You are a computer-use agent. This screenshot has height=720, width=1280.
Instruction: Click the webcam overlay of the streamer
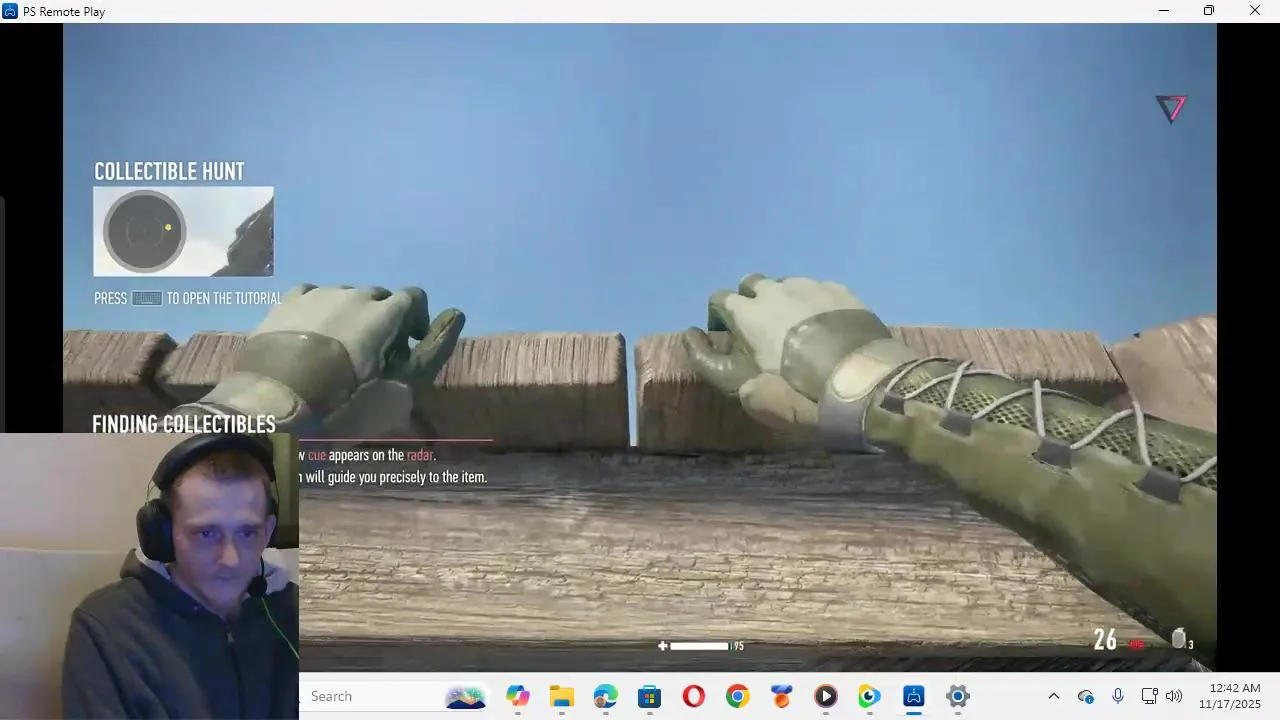point(149,576)
